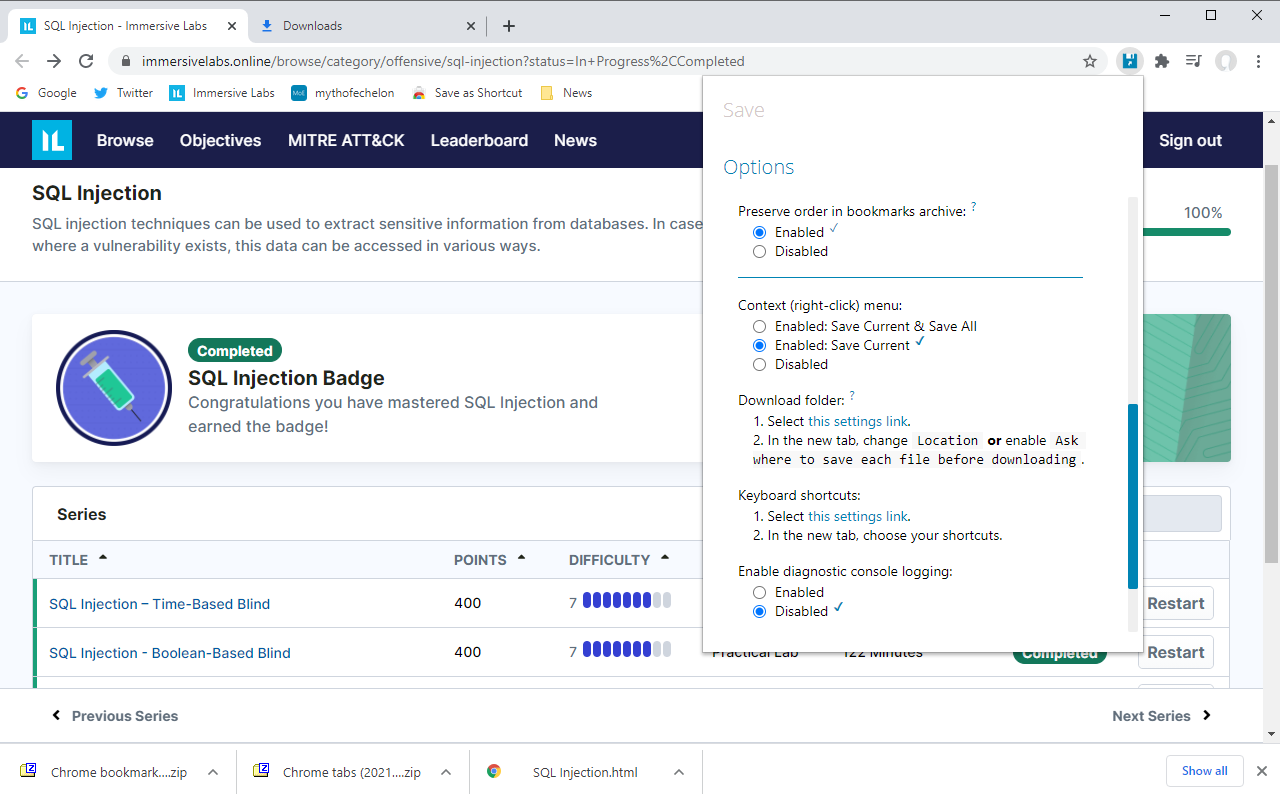Open the Leaderboard nav item
The width and height of the screenshot is (1280, 800).
point(479,140)
